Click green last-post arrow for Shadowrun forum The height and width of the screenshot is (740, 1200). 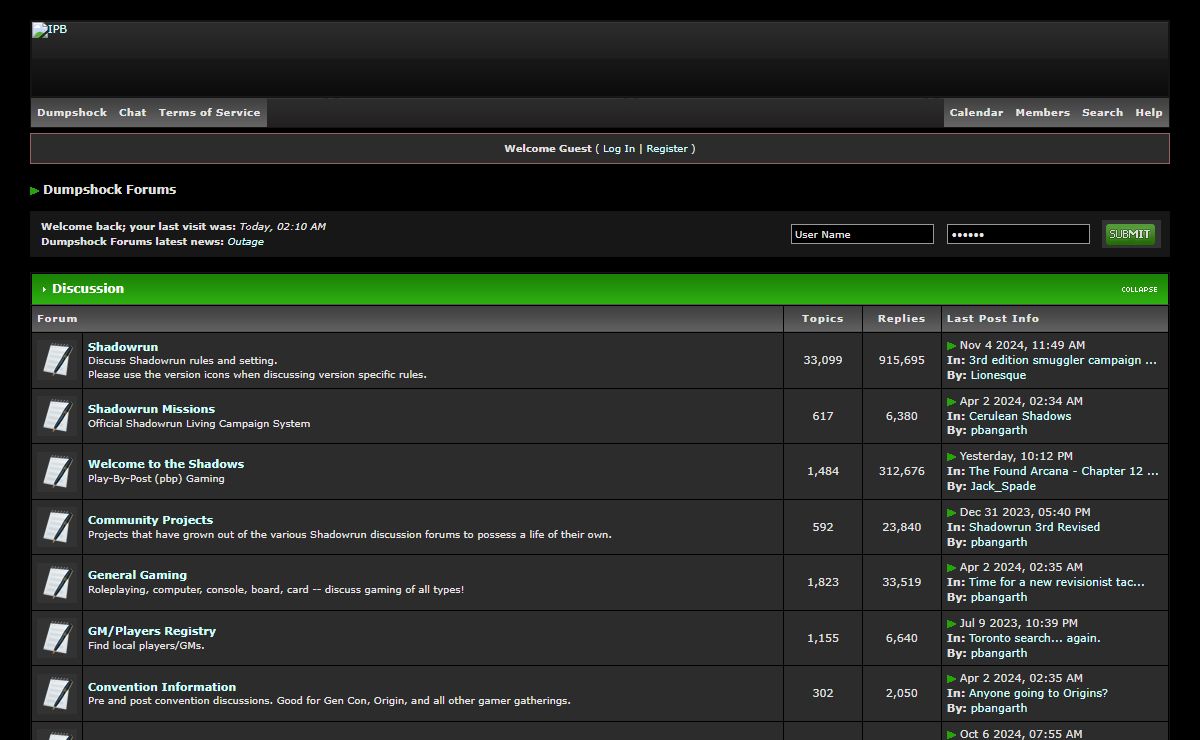[x=952, y=346]
